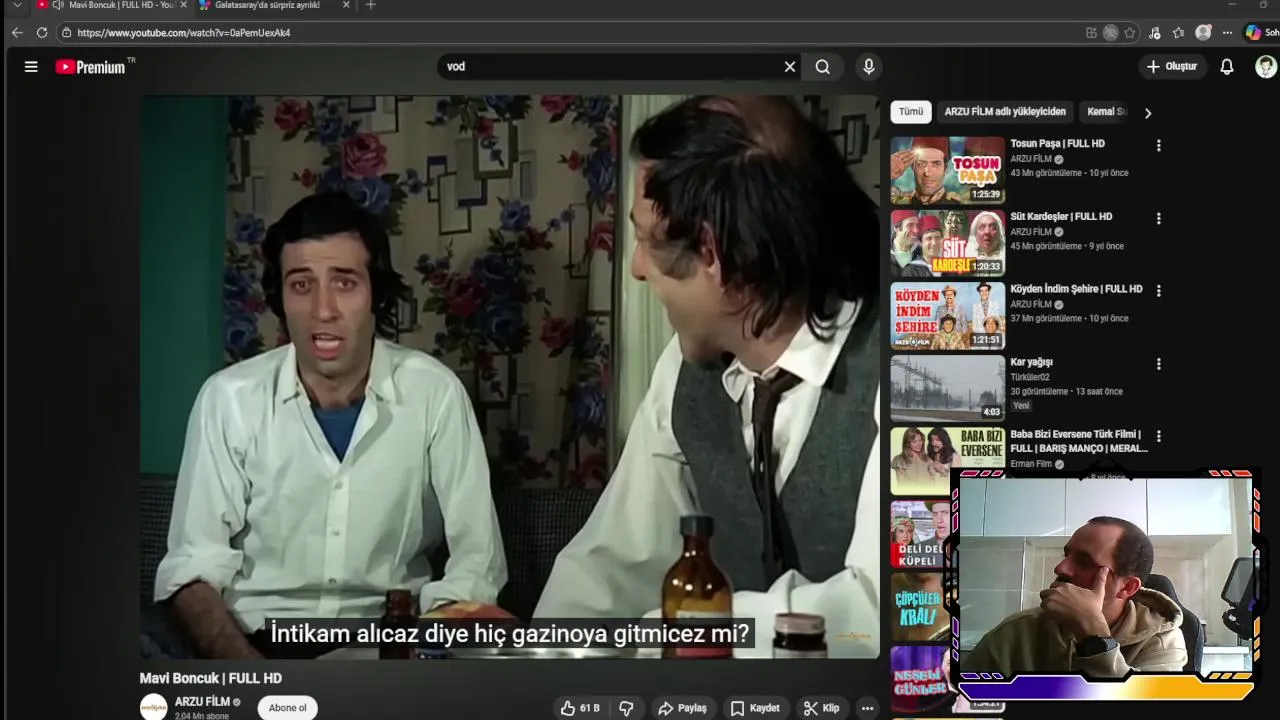This screenshot has height=720, width=1280.
Task: Go back using the browser back arrow
Action: tap(17, 33)
